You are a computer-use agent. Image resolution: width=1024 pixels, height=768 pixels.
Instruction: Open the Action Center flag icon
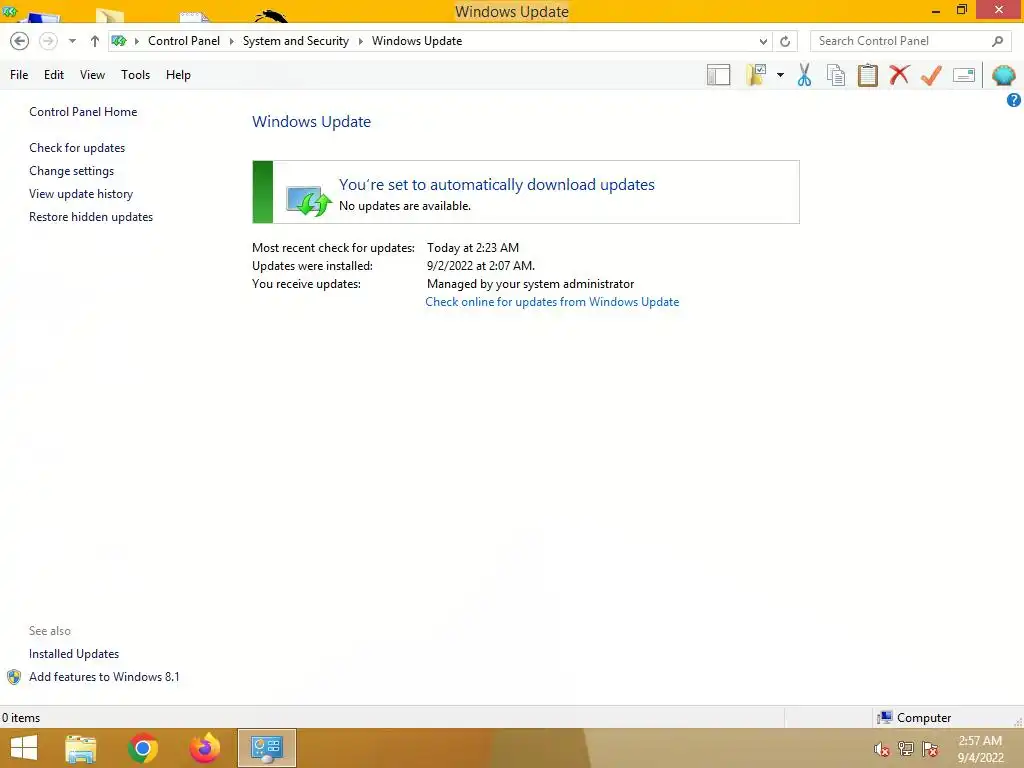click(930, 749)
